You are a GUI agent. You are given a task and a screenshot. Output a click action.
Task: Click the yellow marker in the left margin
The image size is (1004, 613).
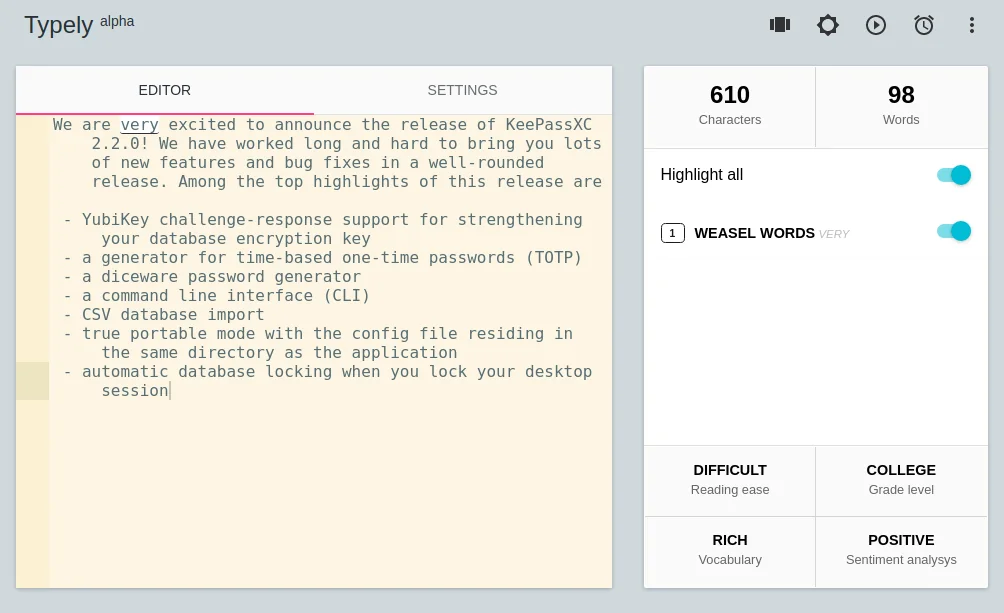click(33, 381)
